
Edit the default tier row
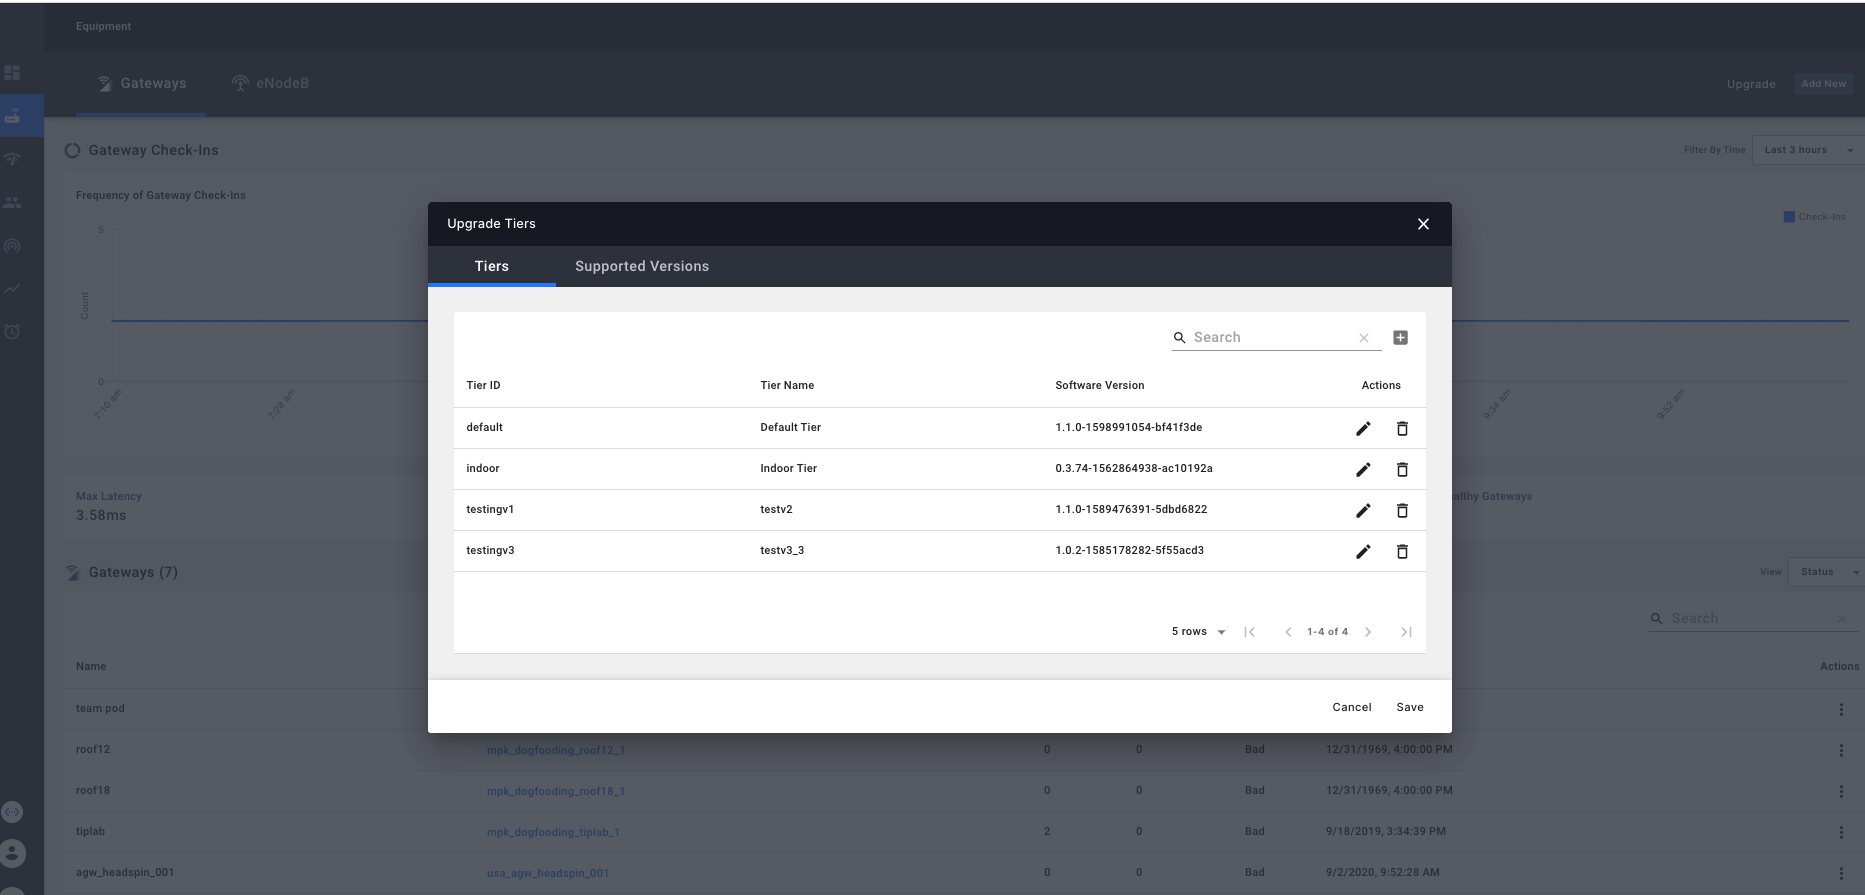1362,429
